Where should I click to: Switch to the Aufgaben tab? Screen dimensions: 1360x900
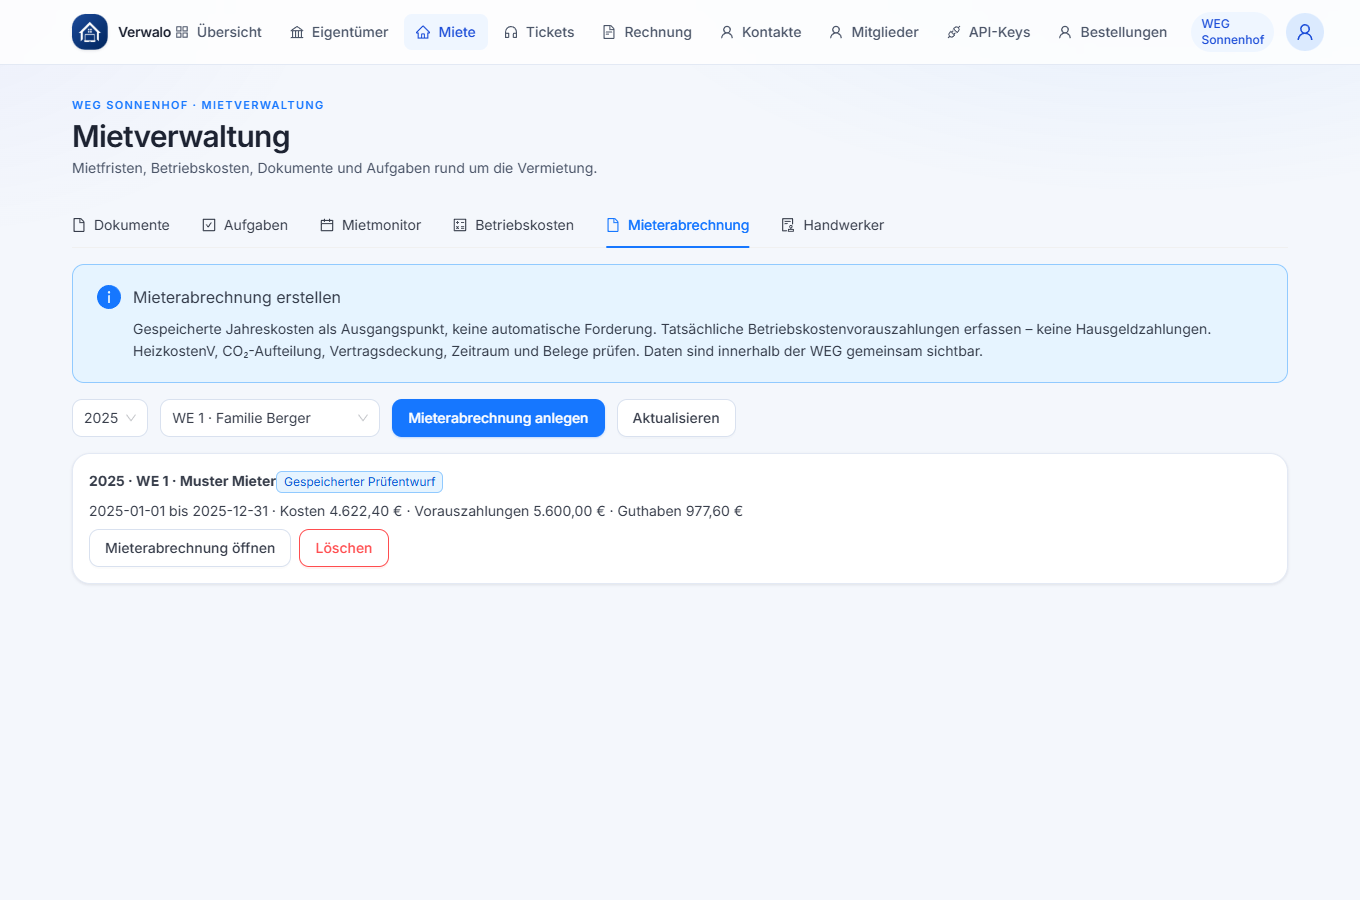pos(245,225)
